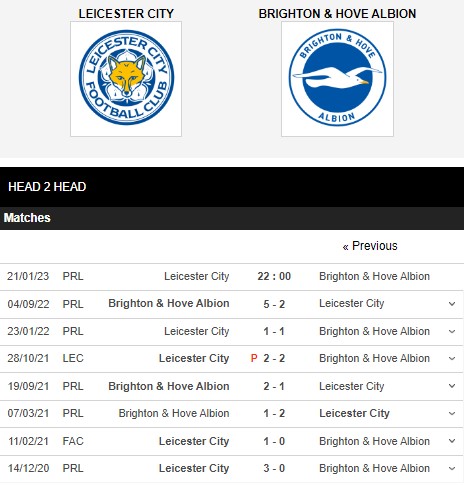The image size is (464, 485).
Task: Click the 22 : 00 kickoff time
Action: tap(274, 276)
